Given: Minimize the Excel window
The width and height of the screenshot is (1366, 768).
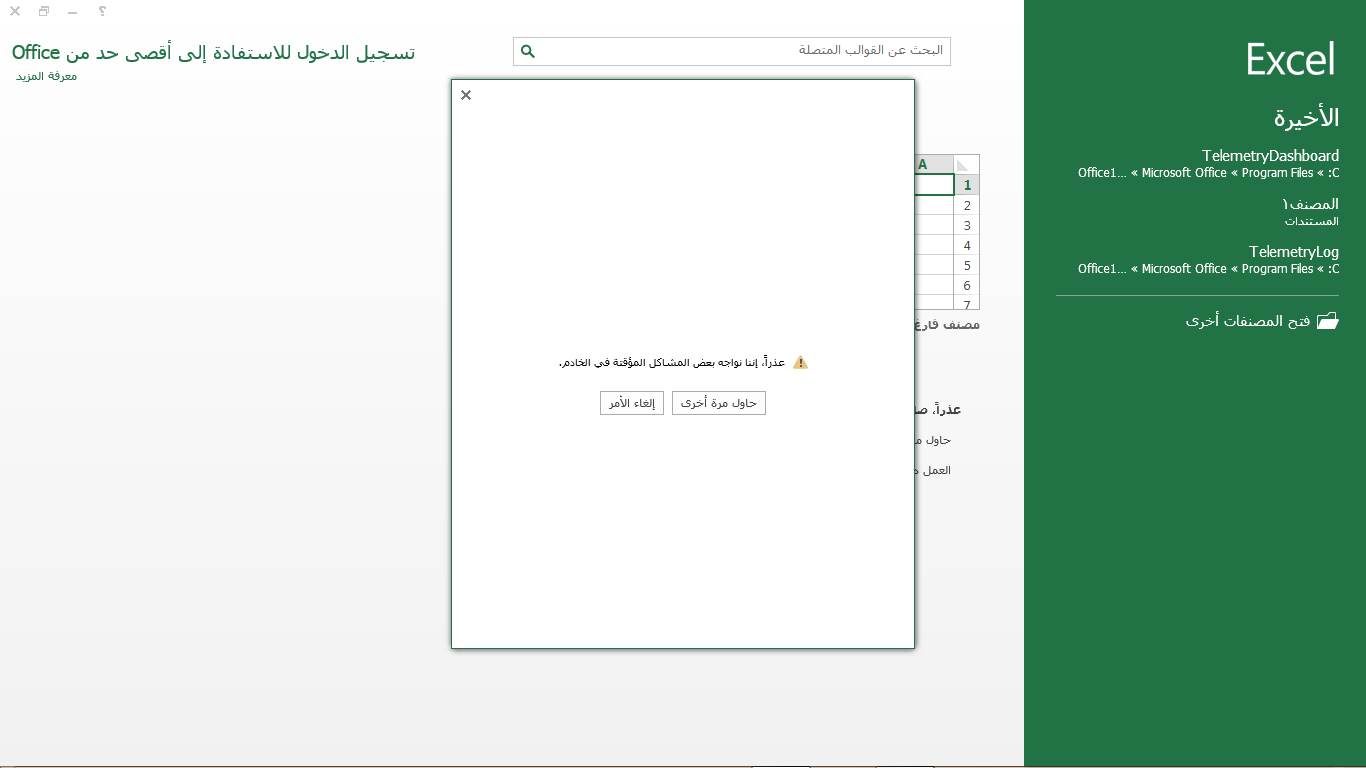Looking at the screenshot, I should [x=72, y=12].
